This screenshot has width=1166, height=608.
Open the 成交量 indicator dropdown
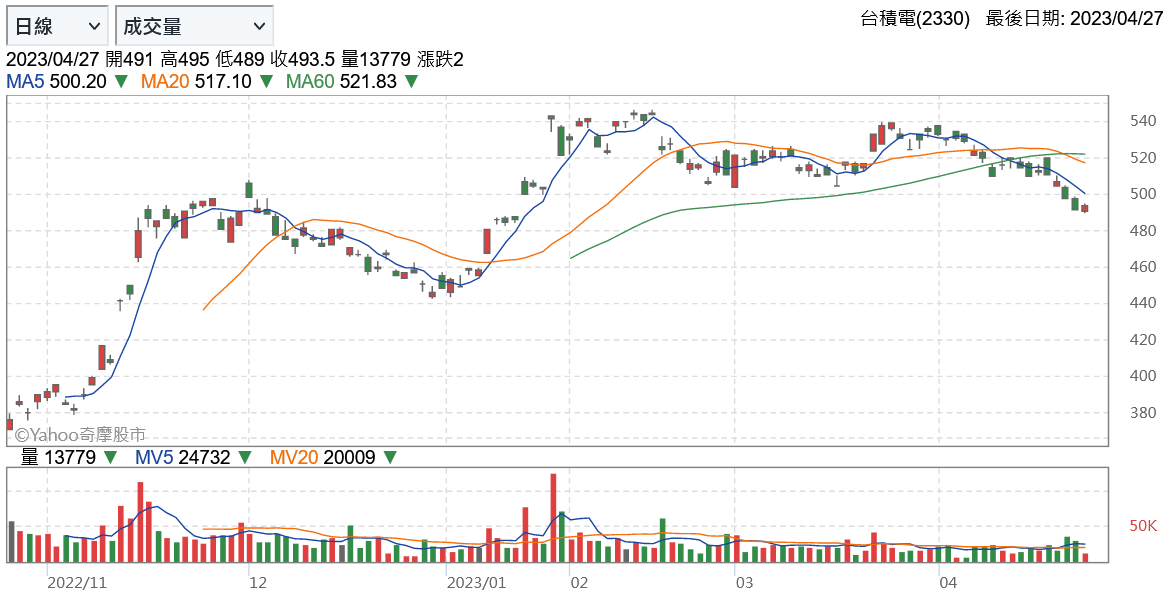tap(194, 26)
